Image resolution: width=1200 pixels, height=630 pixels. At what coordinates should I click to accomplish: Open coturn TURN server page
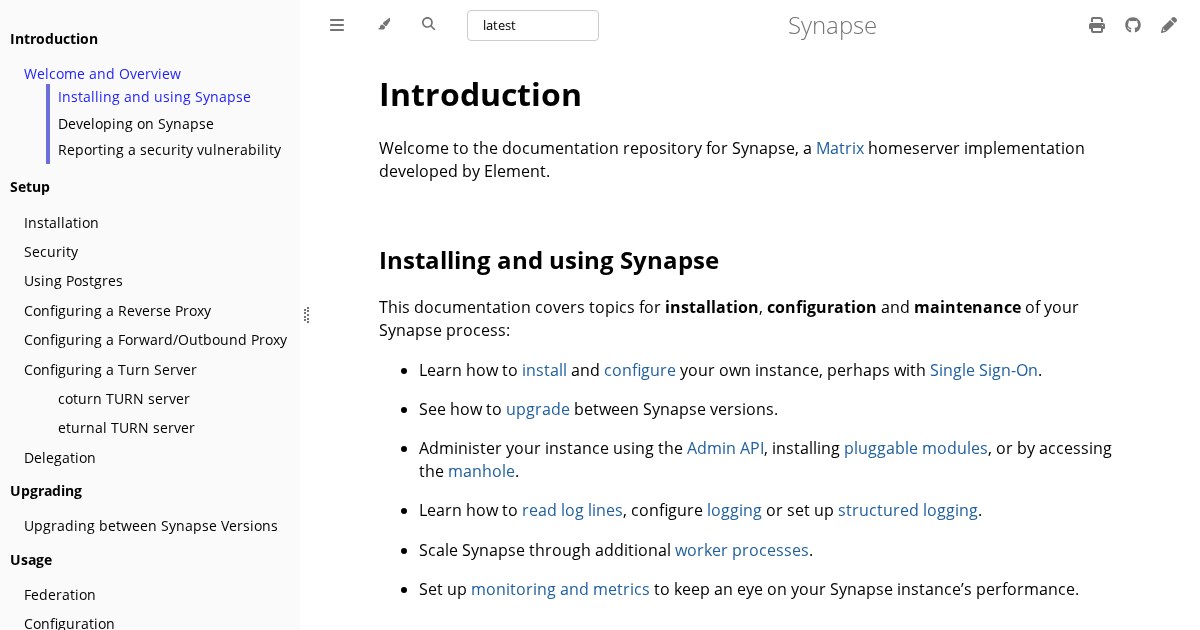tap(124, 399)
